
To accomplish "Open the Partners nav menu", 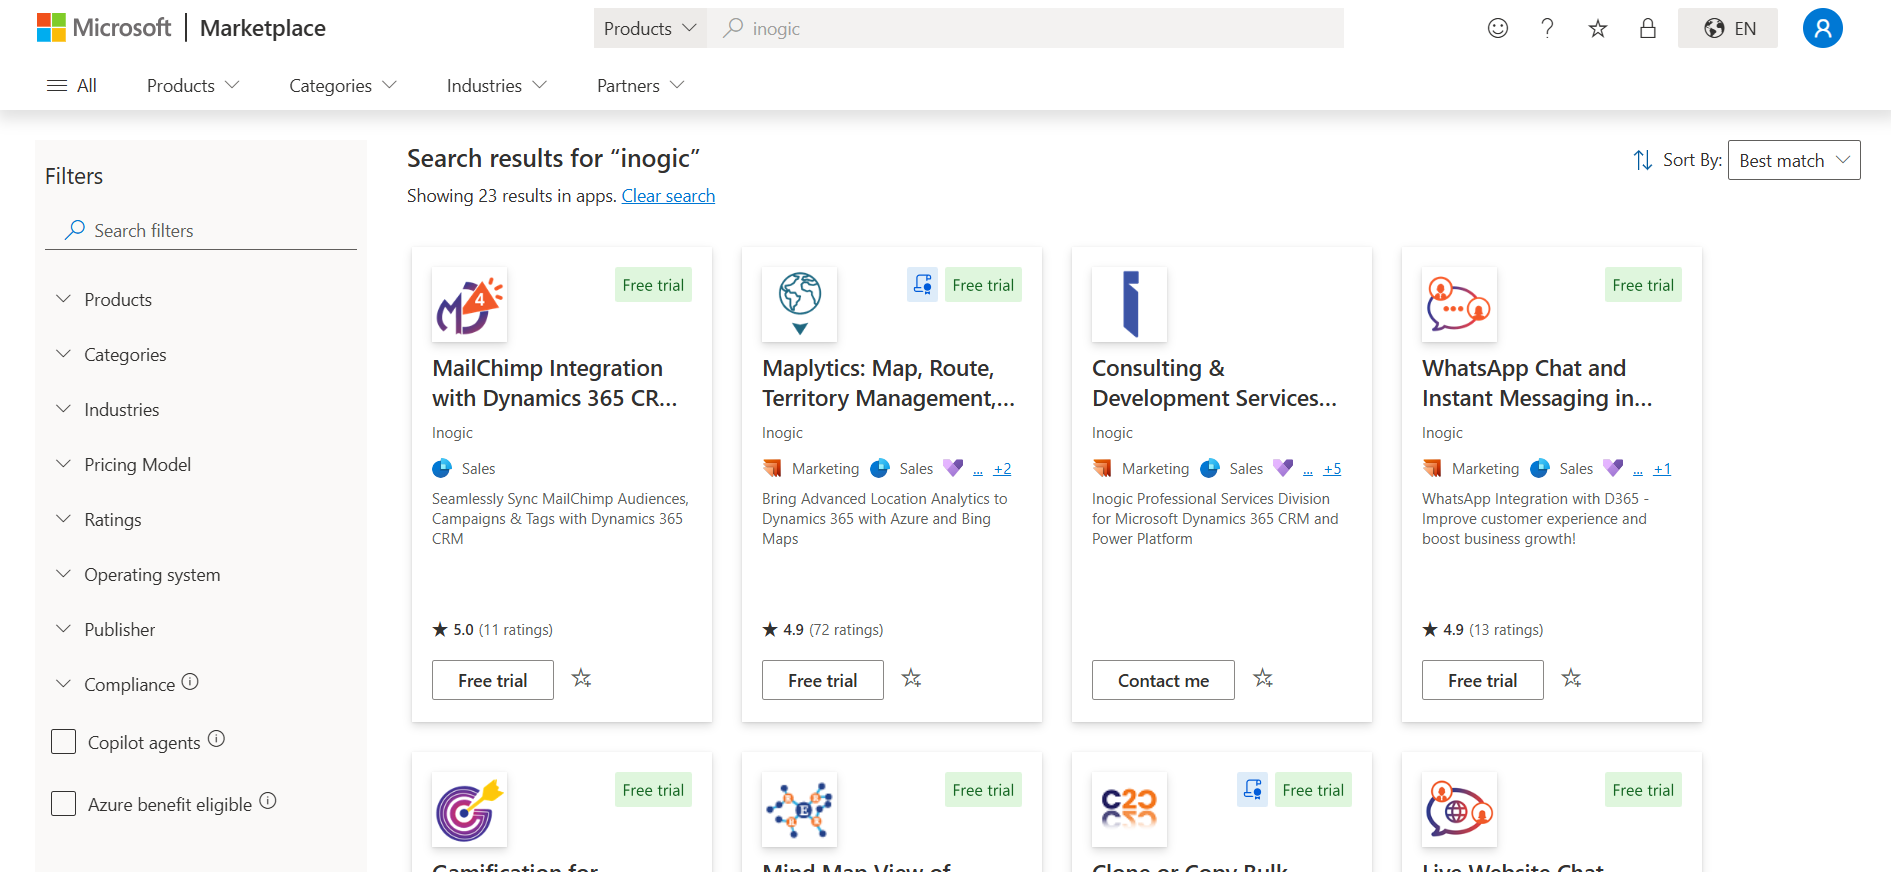I will click(x=641, y=86).
